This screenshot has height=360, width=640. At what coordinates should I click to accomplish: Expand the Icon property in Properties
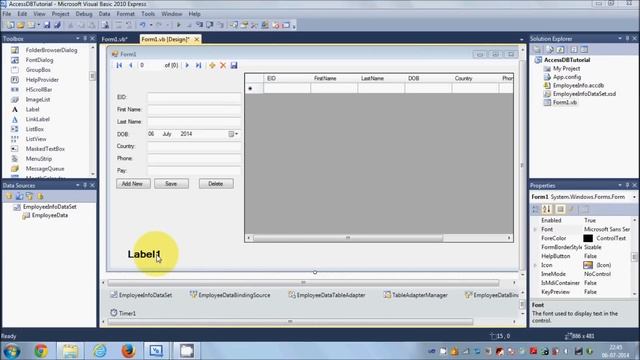535,265
